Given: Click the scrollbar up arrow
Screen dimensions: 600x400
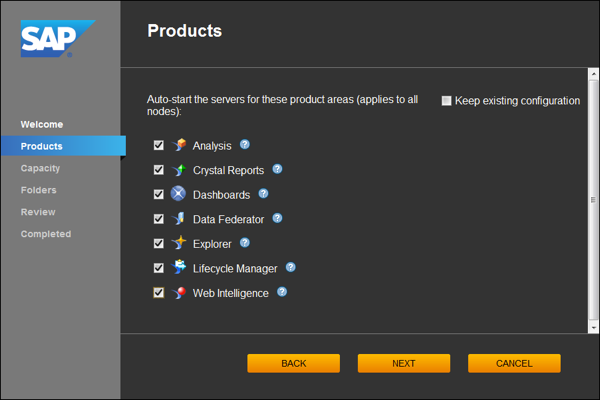Looking at the screenshot, I should [593, 73].
